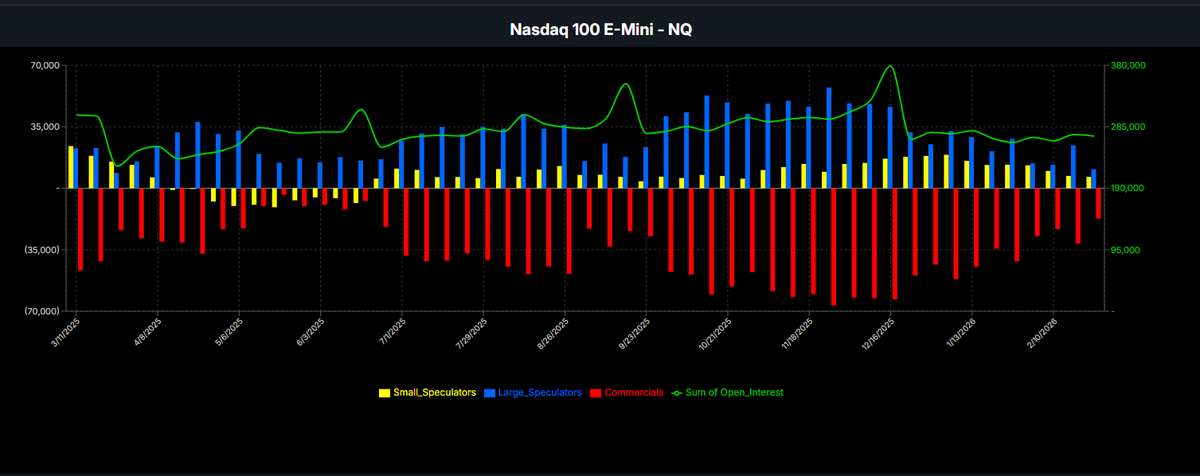Click the 10/21/2025 date axis label
This screenshot has height=476, width=1200.
(x=715, y=334)
